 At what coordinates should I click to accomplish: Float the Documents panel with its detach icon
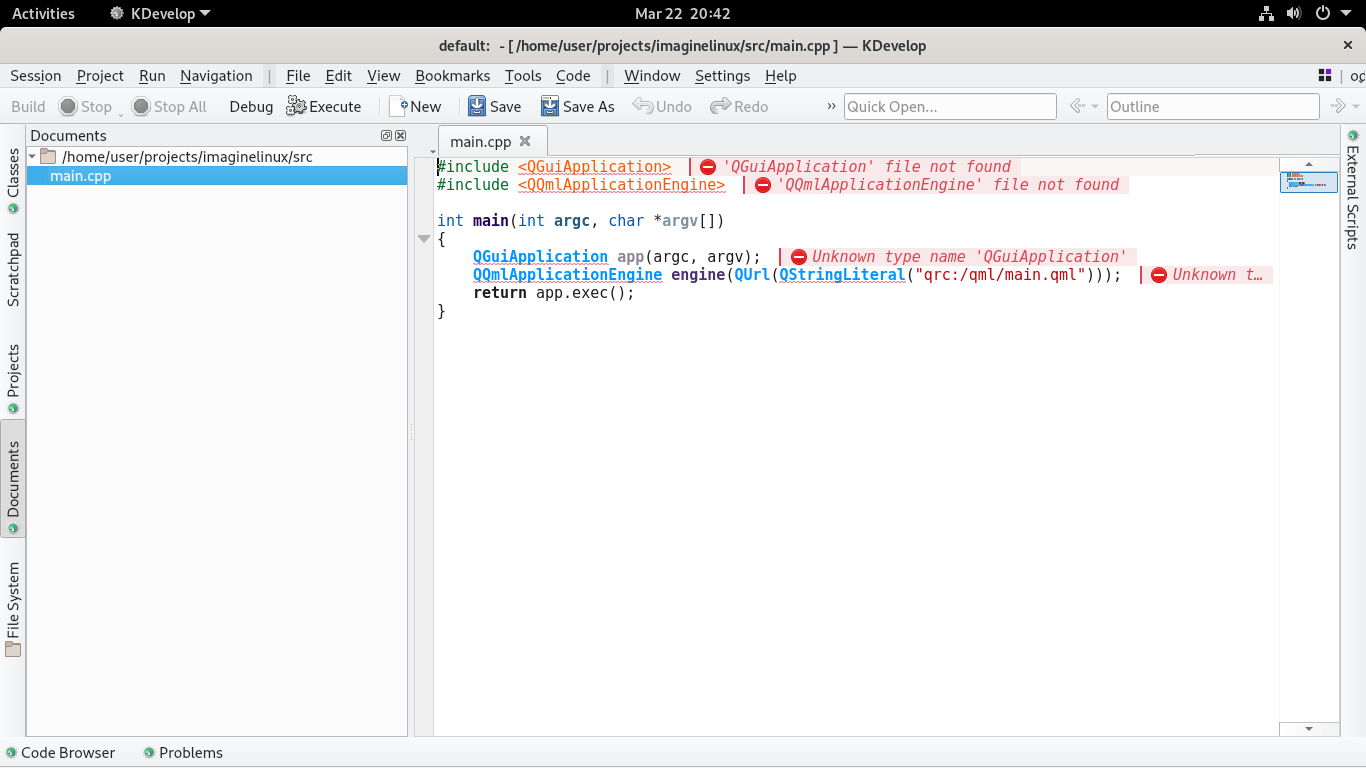(386, 136)
